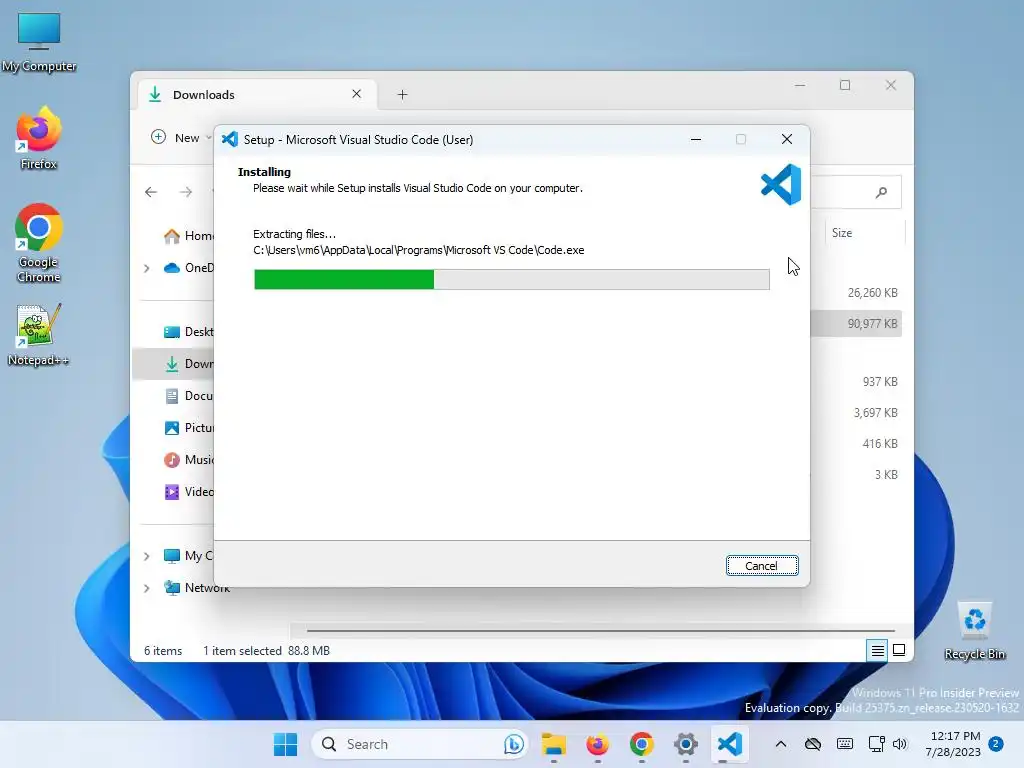Expand the My Computer tree node
The width and height of the screenshot is (1024, 768).
tap(147, 556)
